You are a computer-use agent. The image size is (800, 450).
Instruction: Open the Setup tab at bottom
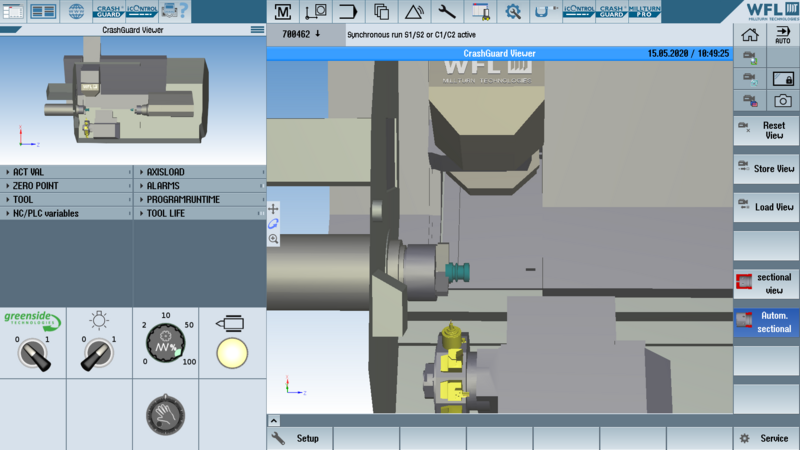[298, 438]
